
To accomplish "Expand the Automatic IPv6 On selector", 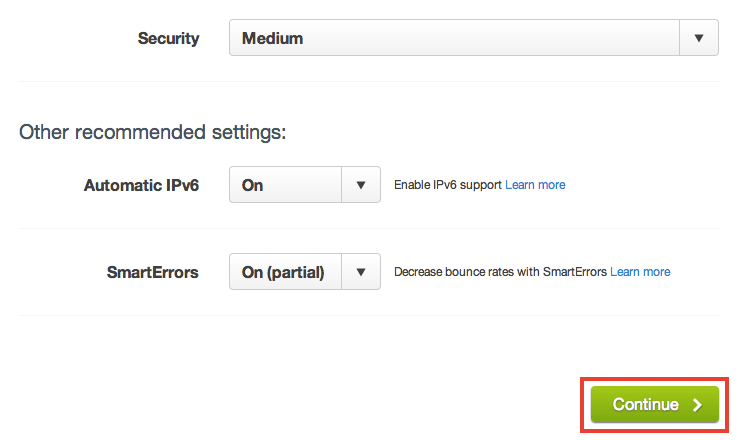I will [x=305, y=185].
